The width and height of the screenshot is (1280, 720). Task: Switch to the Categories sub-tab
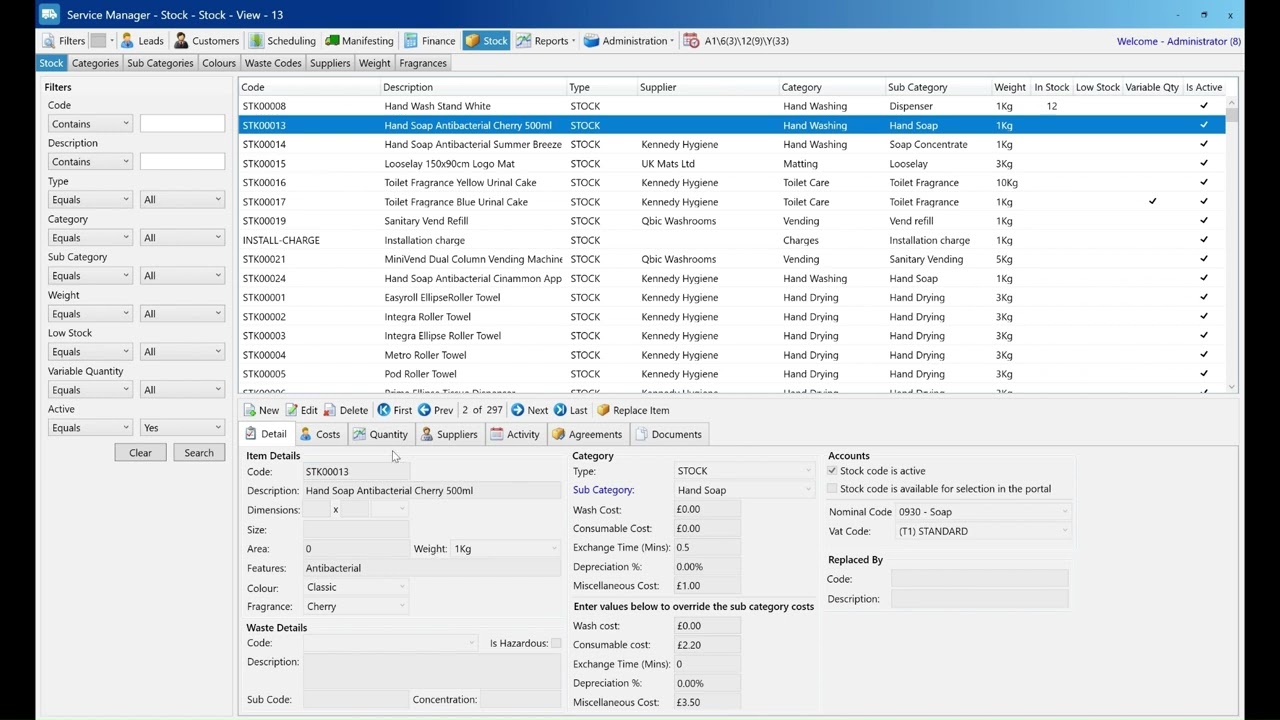tap(95, 63)
